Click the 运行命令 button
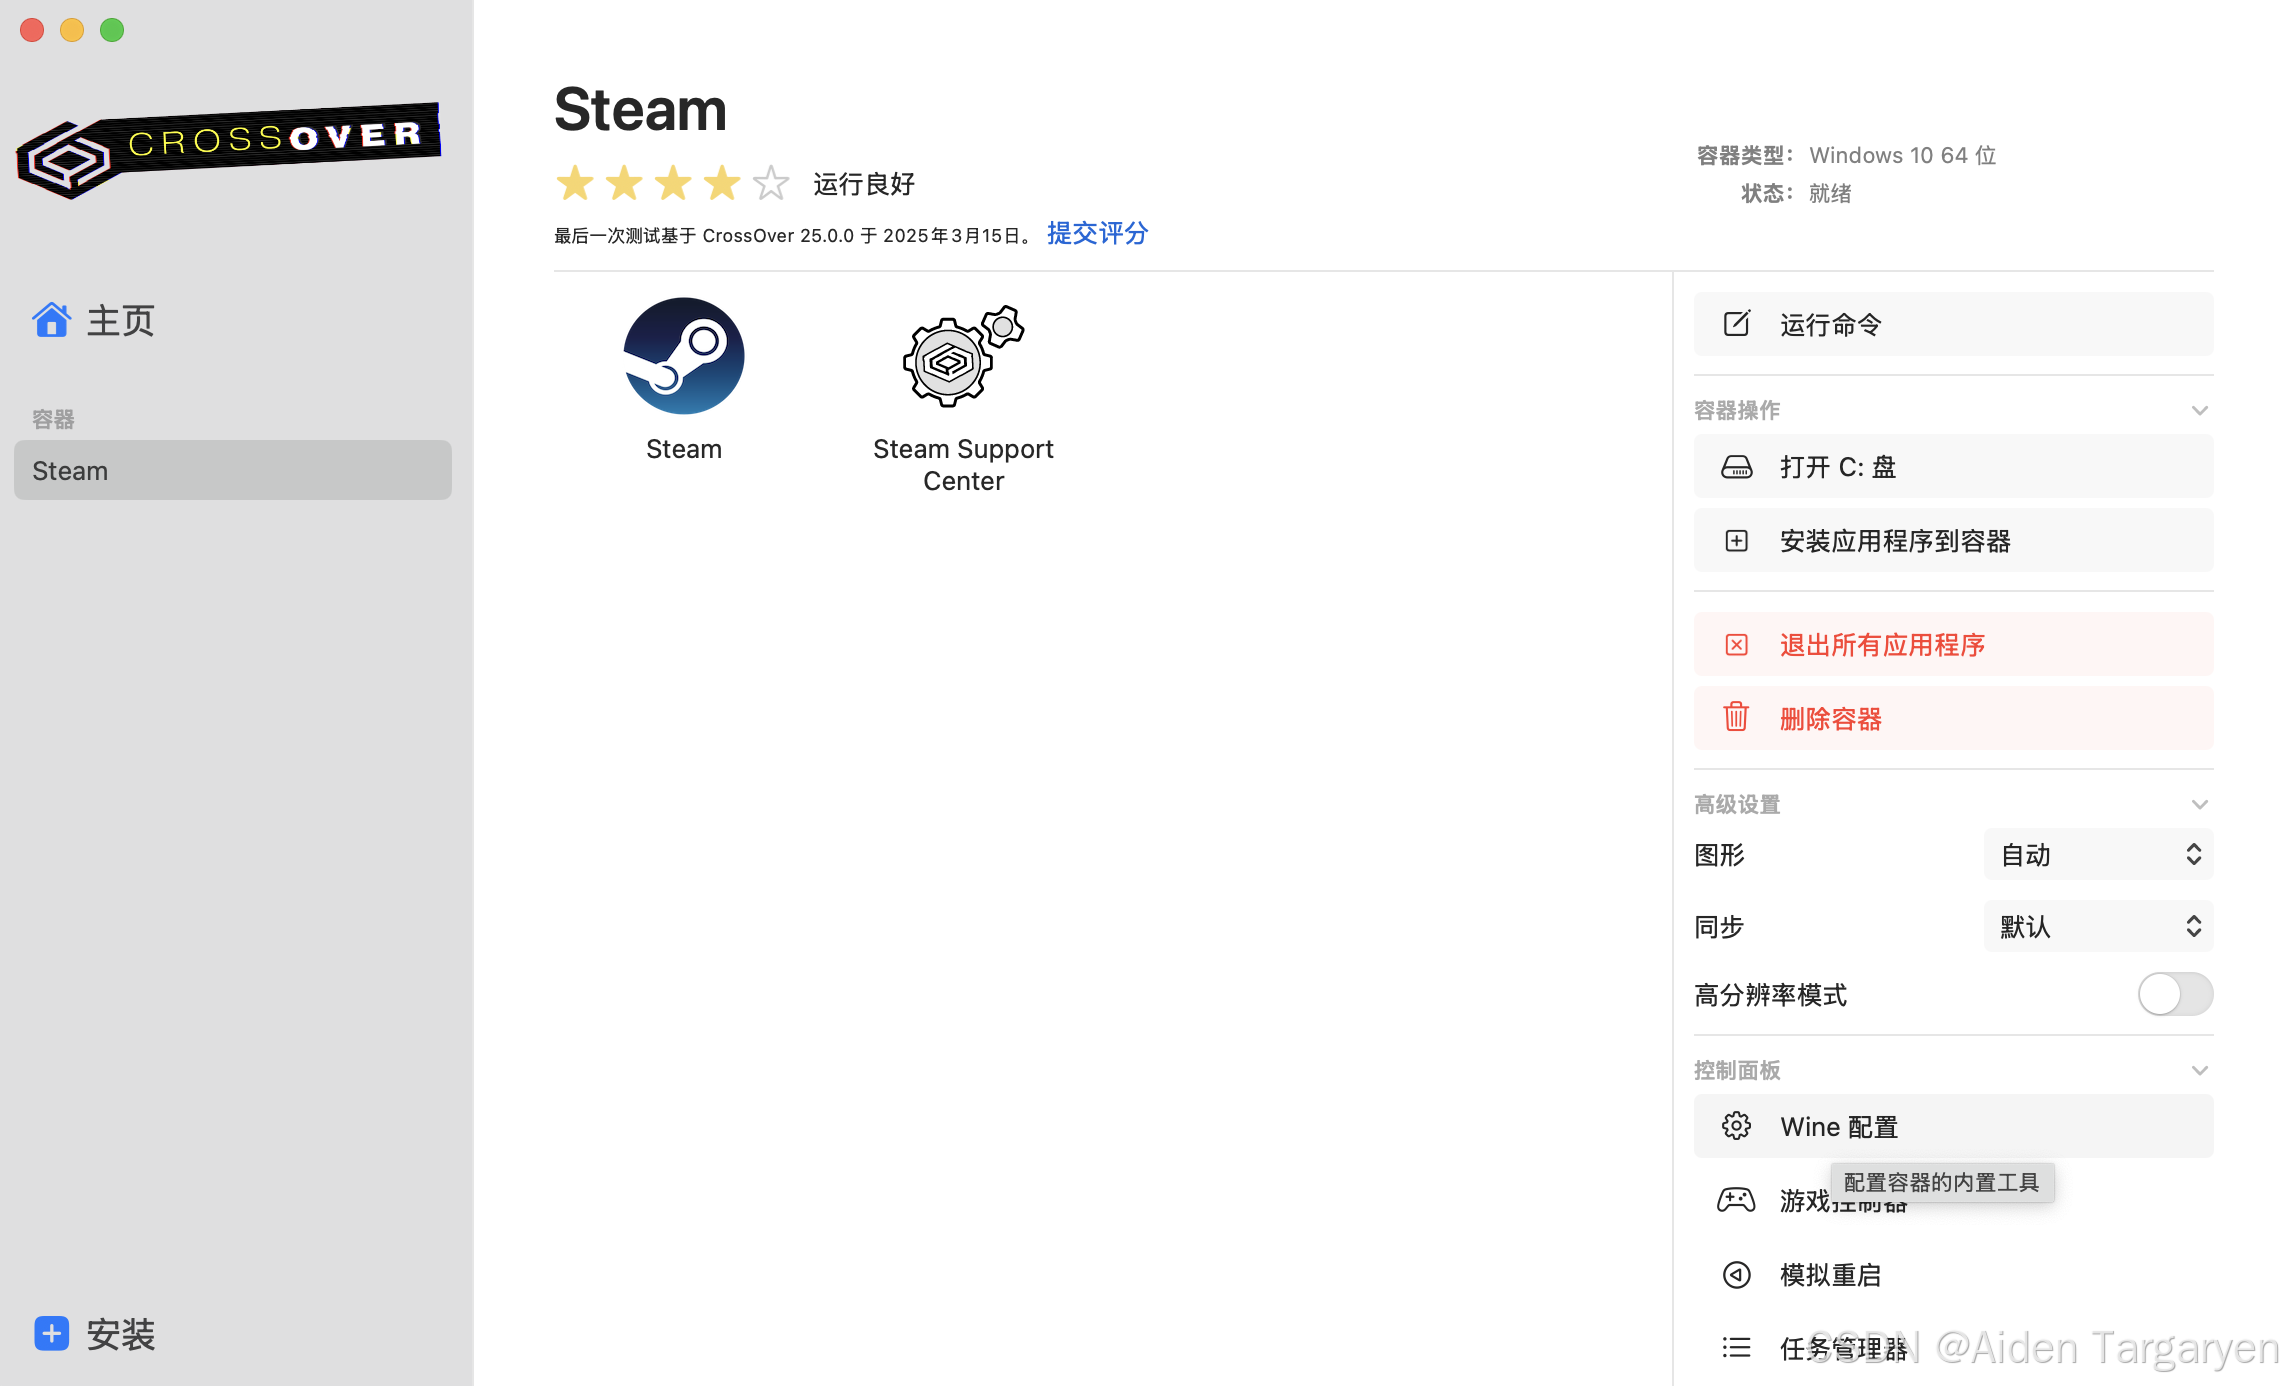 click(1953, 324)
